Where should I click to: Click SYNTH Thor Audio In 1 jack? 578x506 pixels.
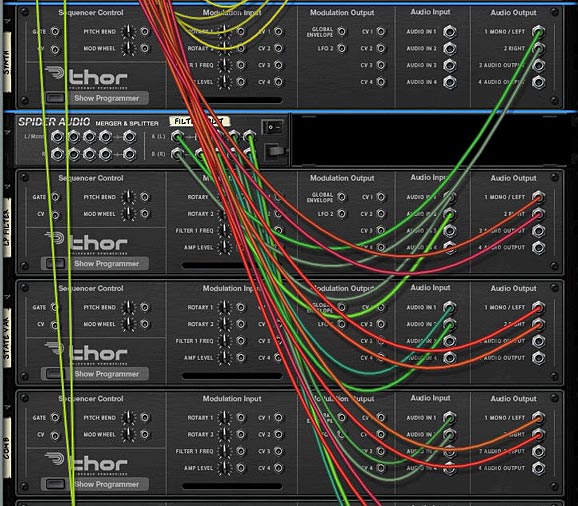449,32
